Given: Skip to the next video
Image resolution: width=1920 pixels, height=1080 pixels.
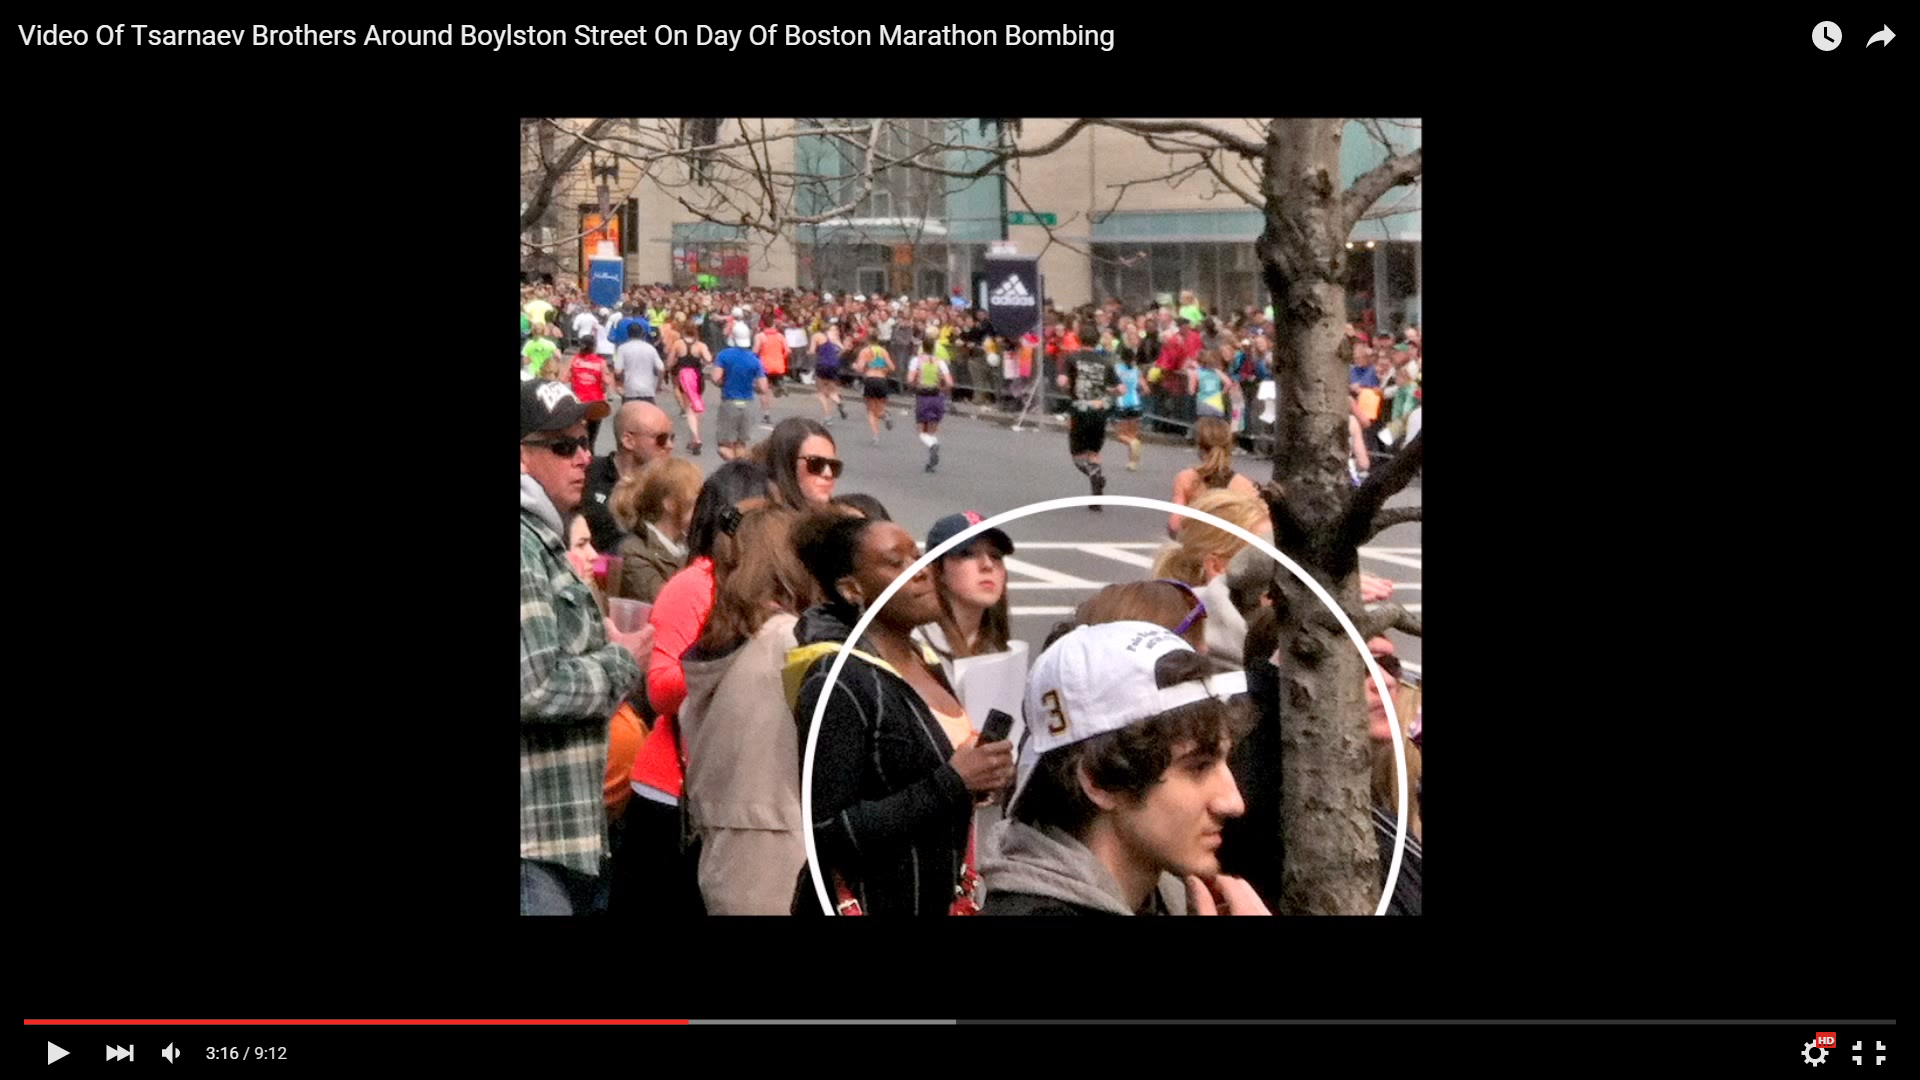Looking at the screenshot, I should tap(119, 1053).
